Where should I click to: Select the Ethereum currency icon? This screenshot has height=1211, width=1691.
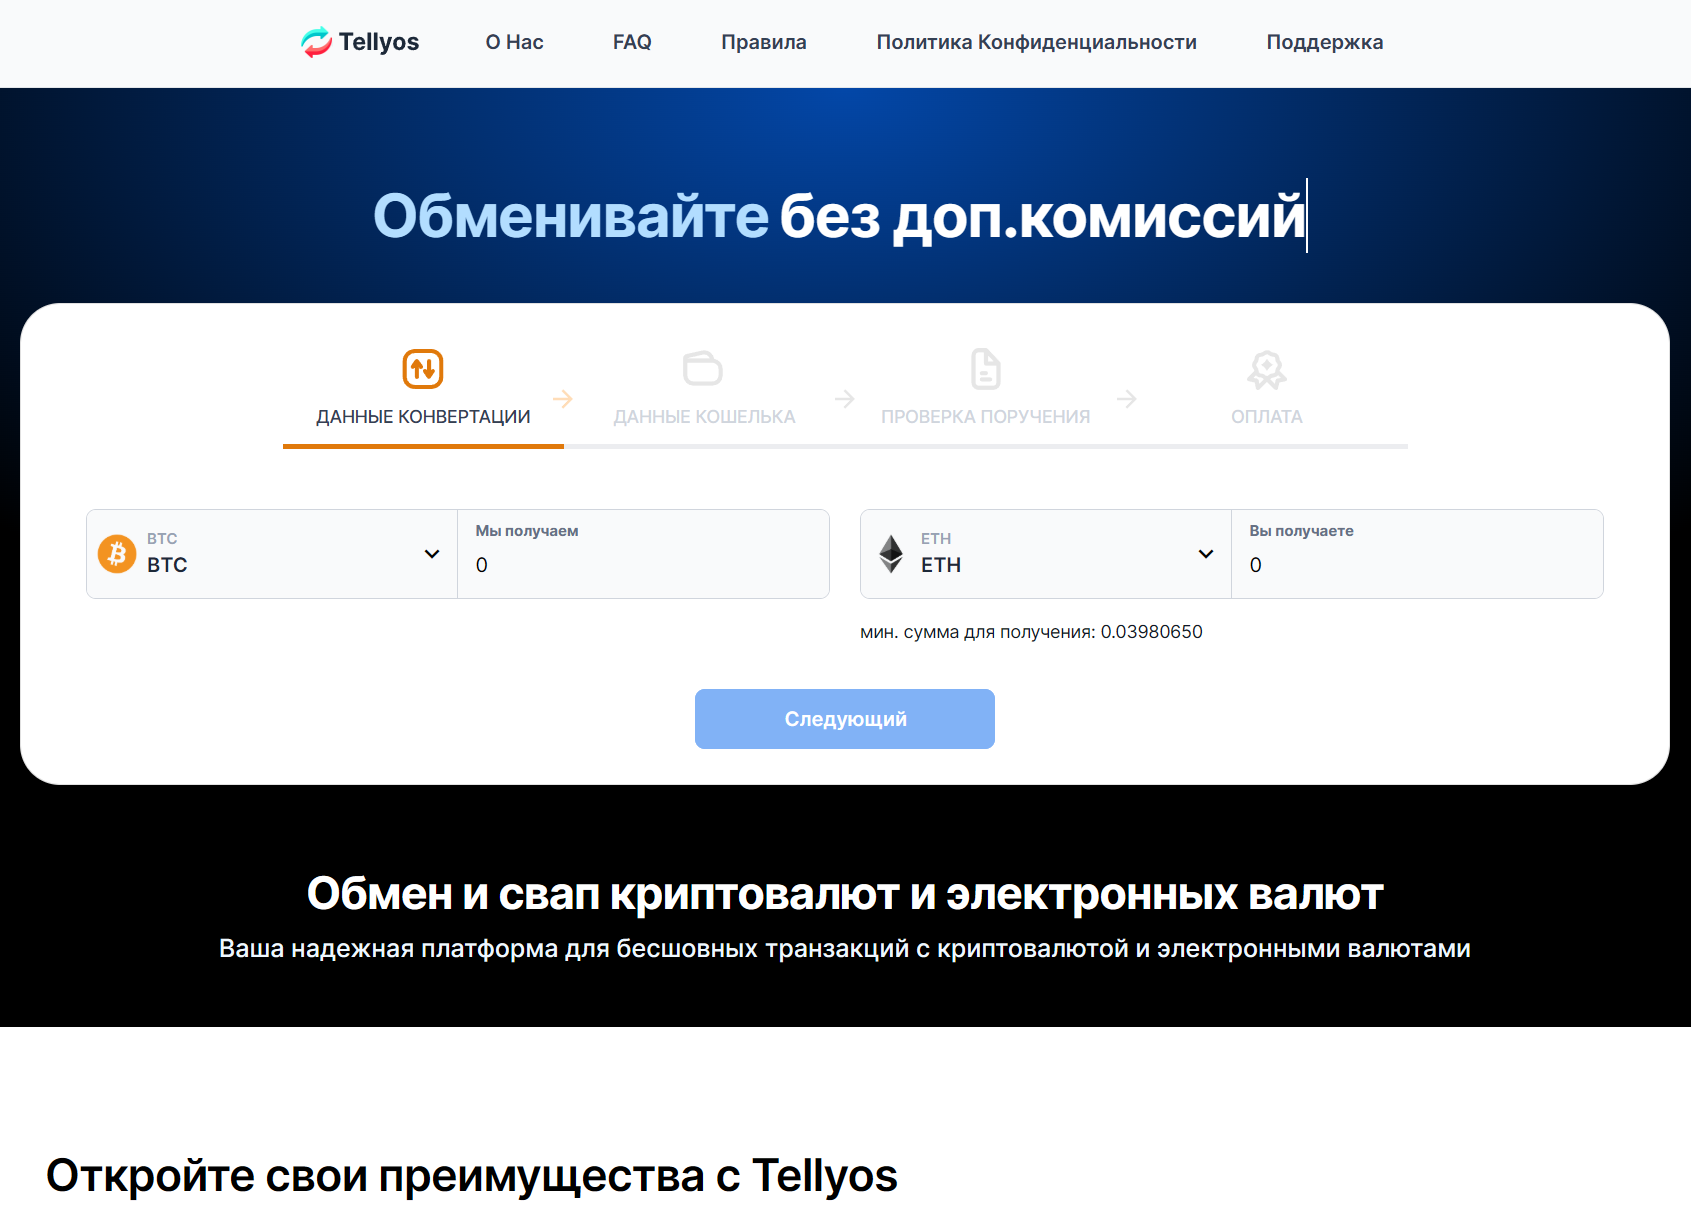click(893, 554)
